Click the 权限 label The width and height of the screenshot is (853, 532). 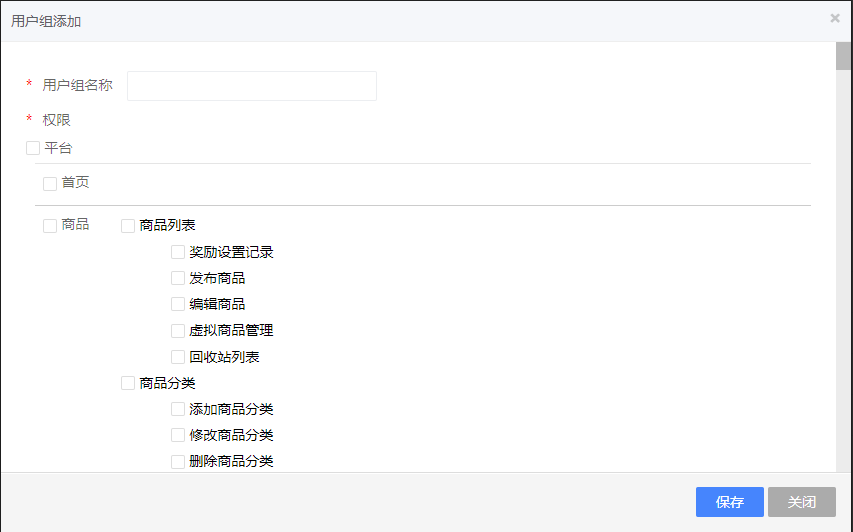(57, 120)
